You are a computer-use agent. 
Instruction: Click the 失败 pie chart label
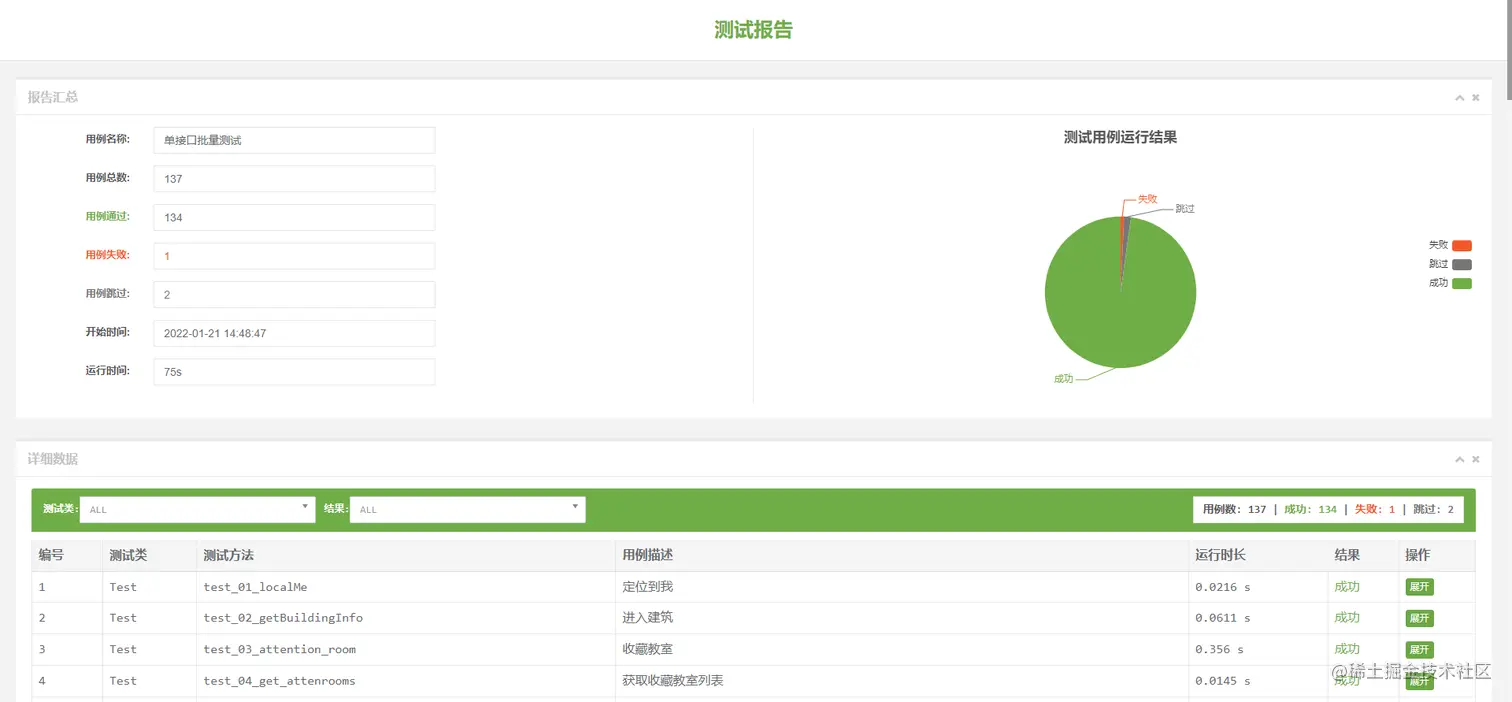click(1147, 199)
